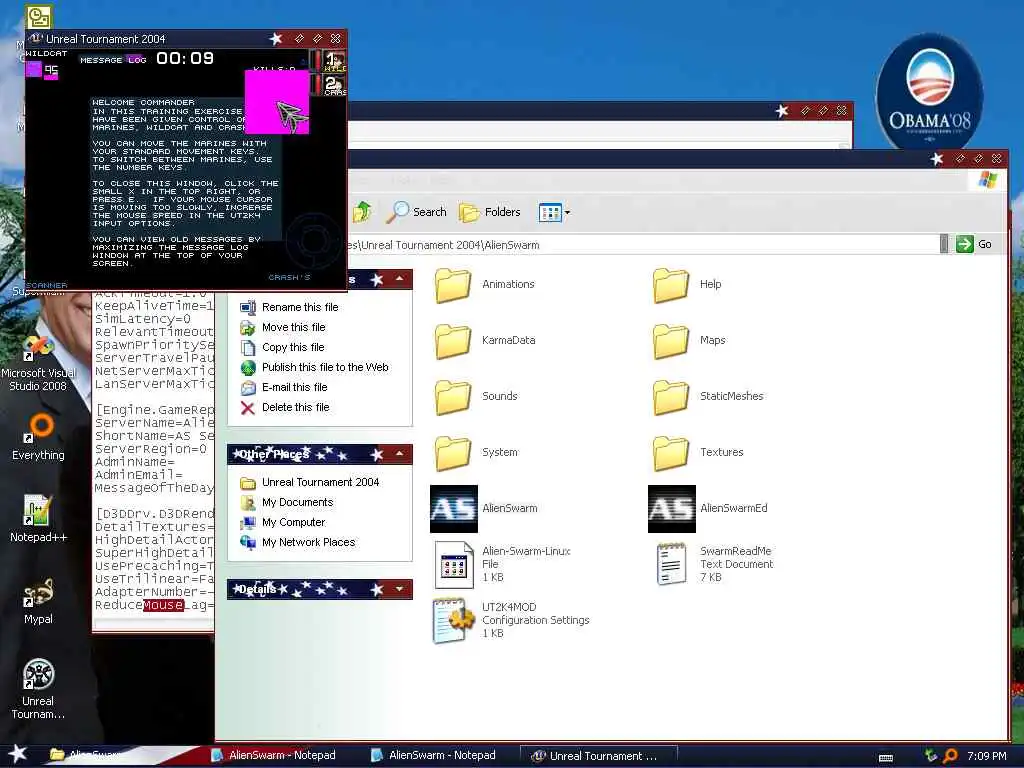The image size is (1024, 768).
Task: Open the System folder
Action: click(x=453, y=453)
